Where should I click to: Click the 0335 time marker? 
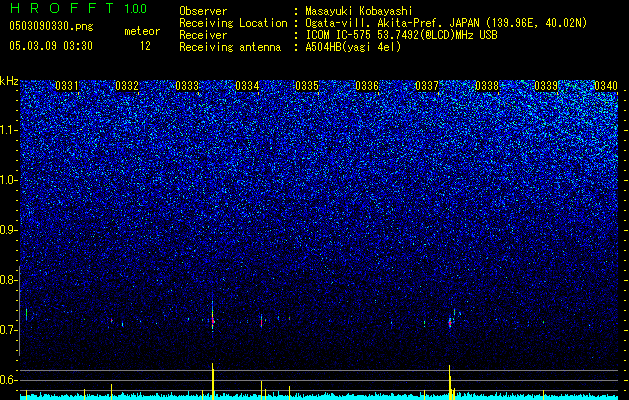(x=307, y=86)
